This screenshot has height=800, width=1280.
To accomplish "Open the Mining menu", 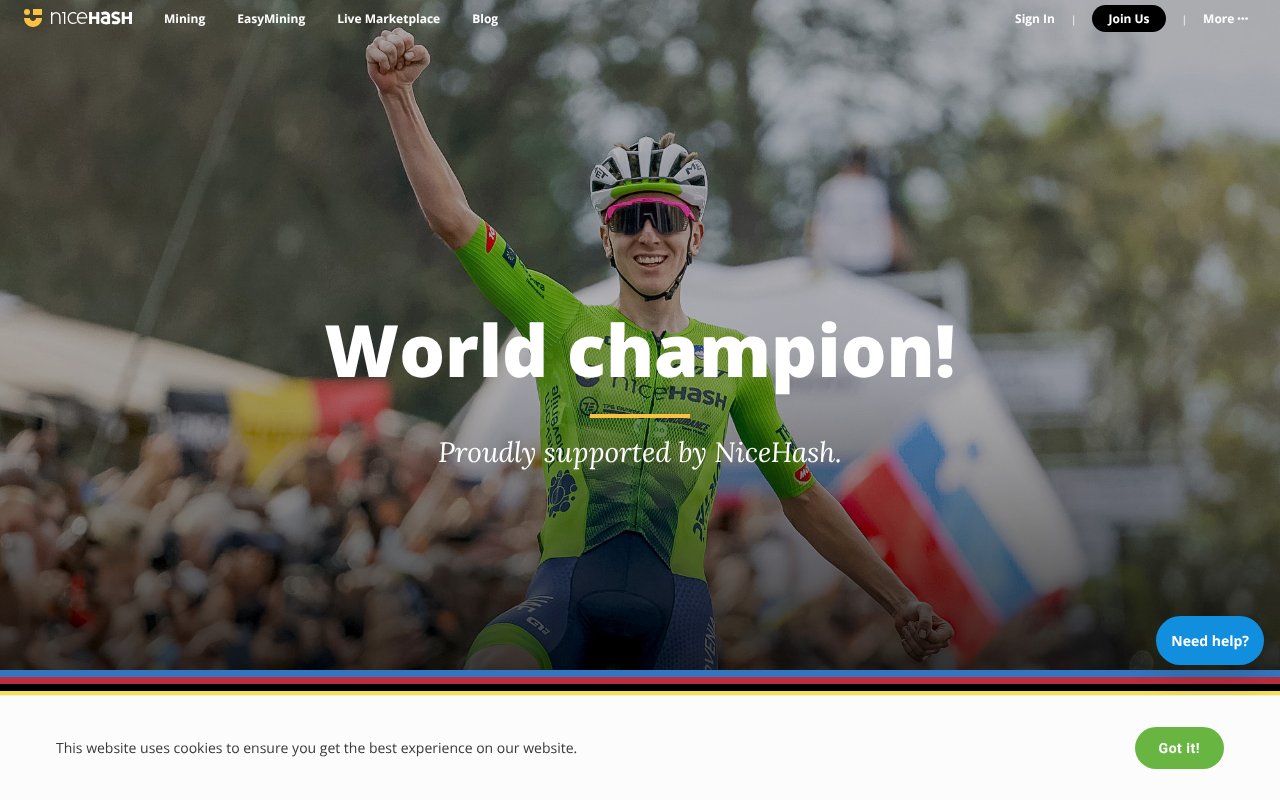I will 185,19.
